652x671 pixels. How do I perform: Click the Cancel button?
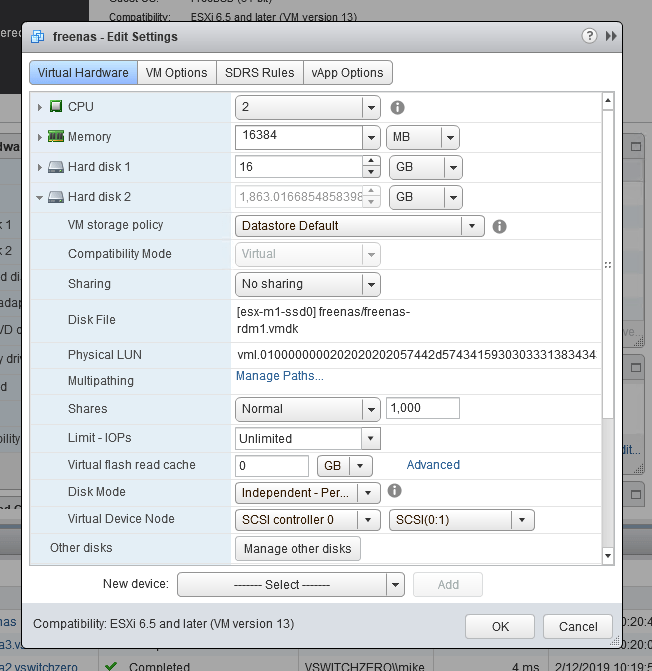578,626
